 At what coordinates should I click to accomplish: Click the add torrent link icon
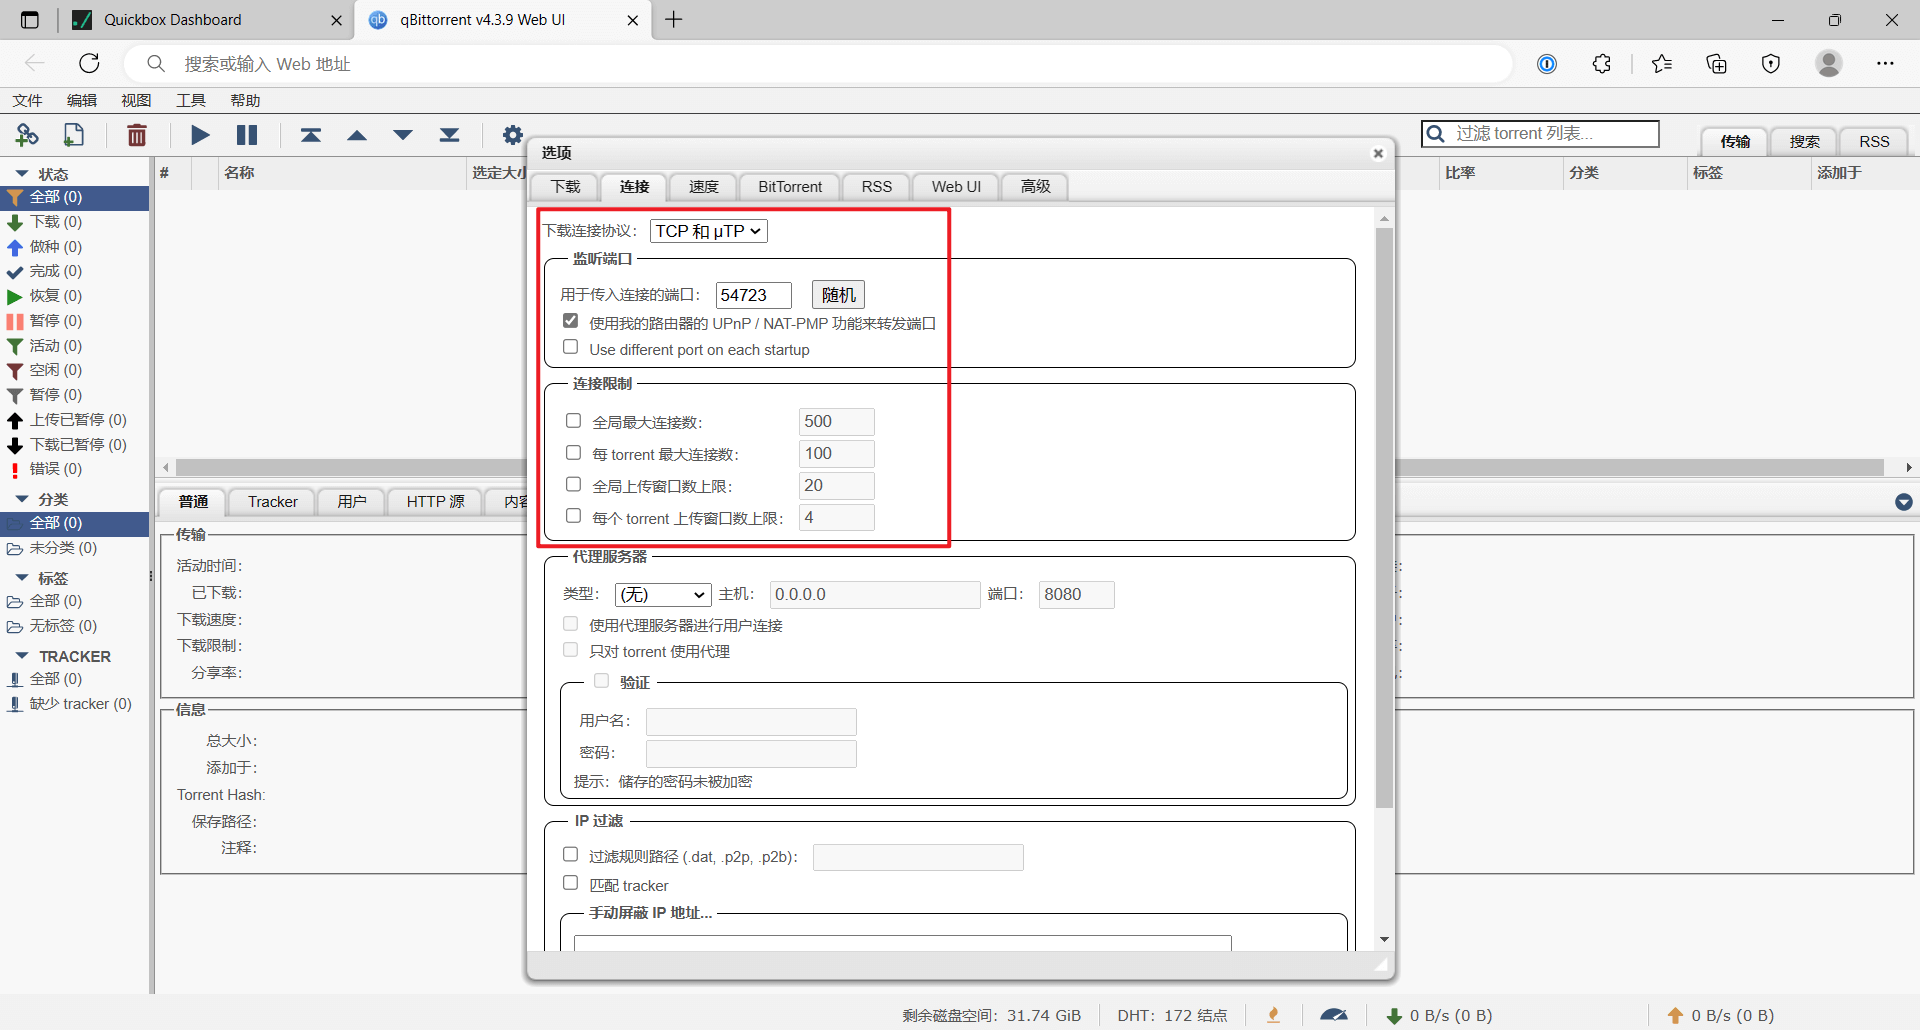(27, 135)
